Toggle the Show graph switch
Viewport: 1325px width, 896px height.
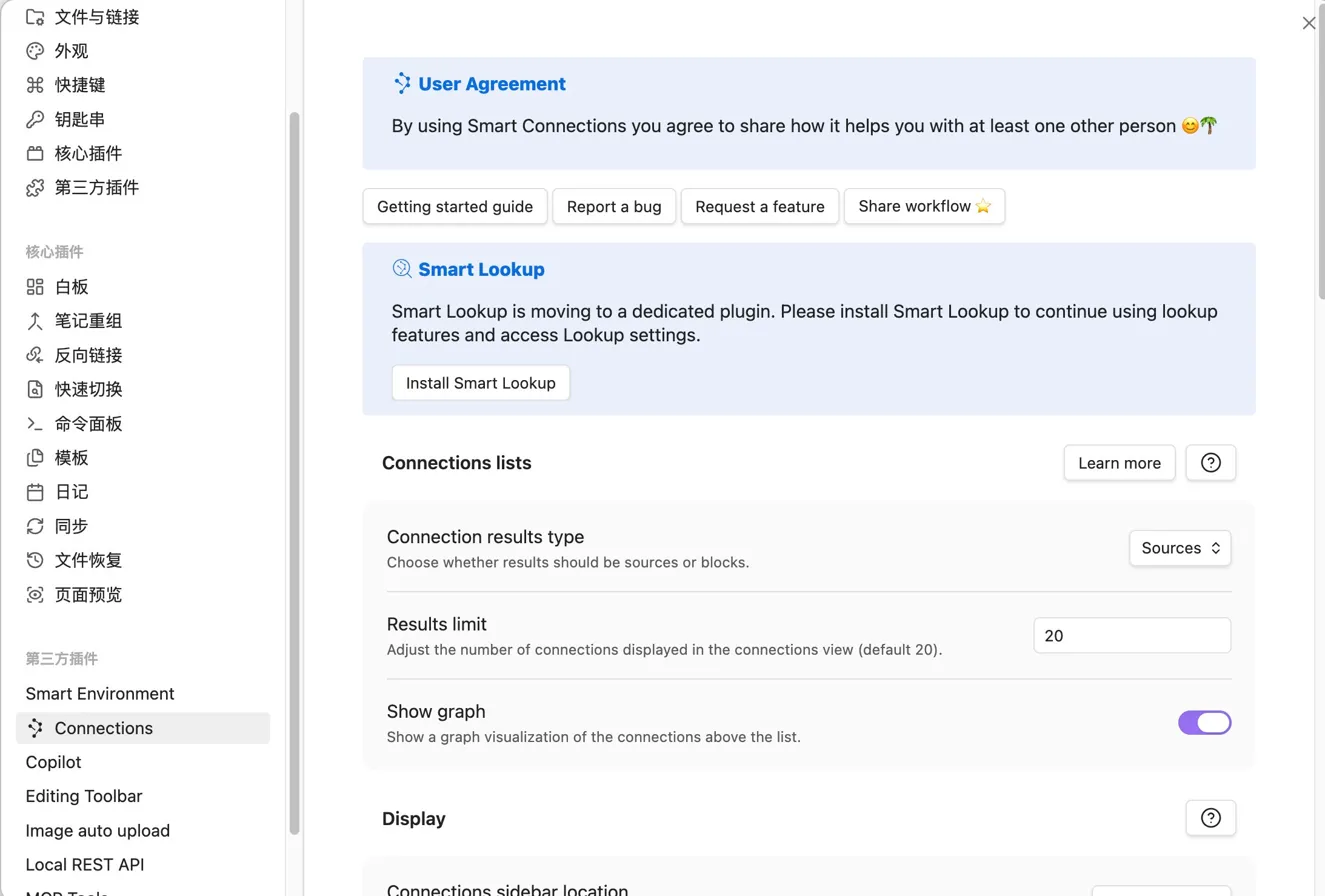[x=1205, y=723]
